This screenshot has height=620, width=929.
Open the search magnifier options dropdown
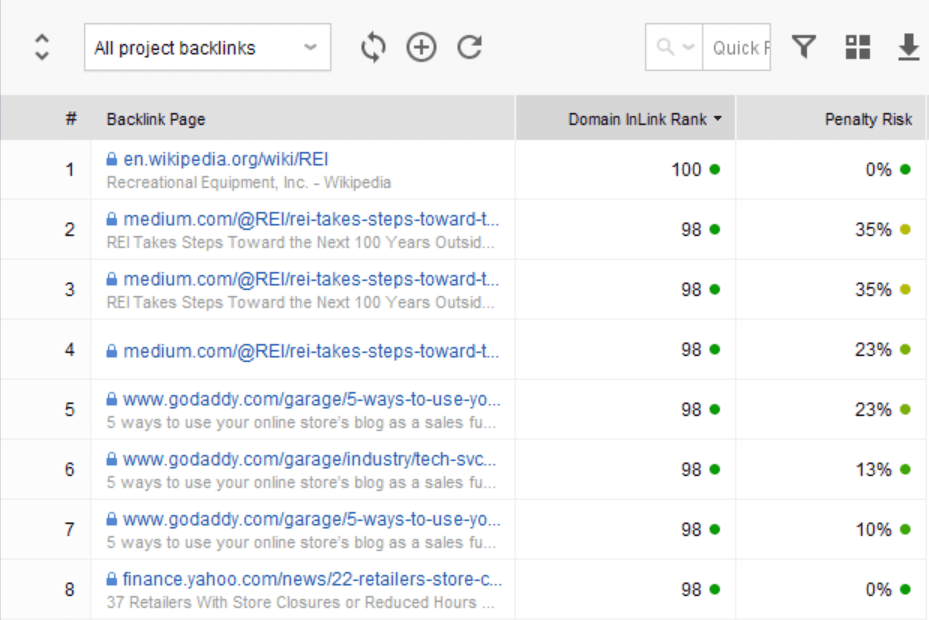674,47
